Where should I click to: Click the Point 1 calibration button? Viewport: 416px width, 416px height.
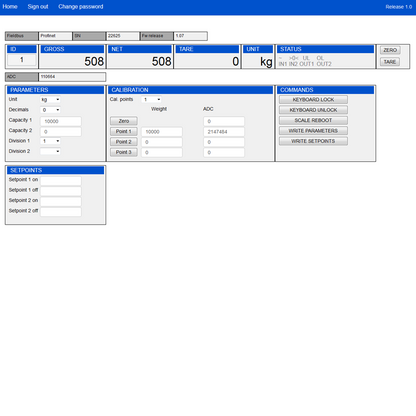coord(124,131)
